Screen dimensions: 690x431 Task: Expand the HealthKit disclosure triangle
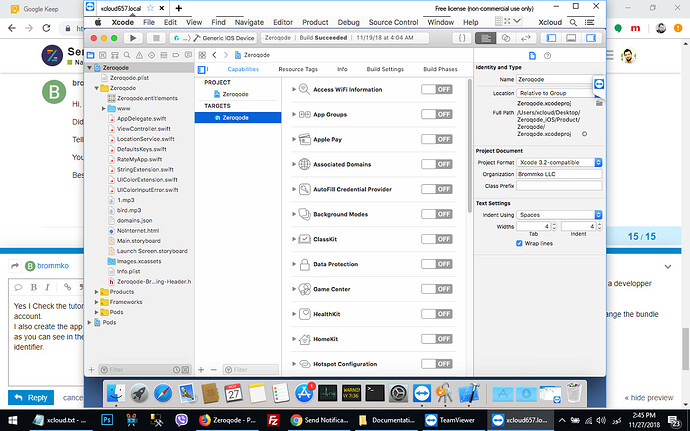pyautogui.click(x=294, y=314)
